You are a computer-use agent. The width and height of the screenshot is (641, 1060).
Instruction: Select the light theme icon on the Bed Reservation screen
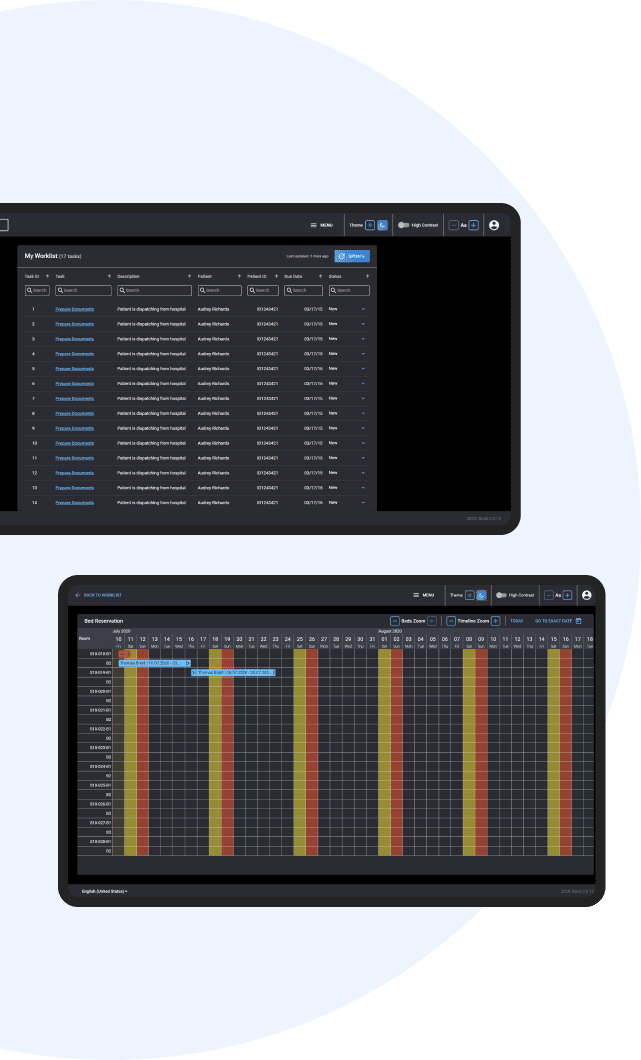point(469,595)
